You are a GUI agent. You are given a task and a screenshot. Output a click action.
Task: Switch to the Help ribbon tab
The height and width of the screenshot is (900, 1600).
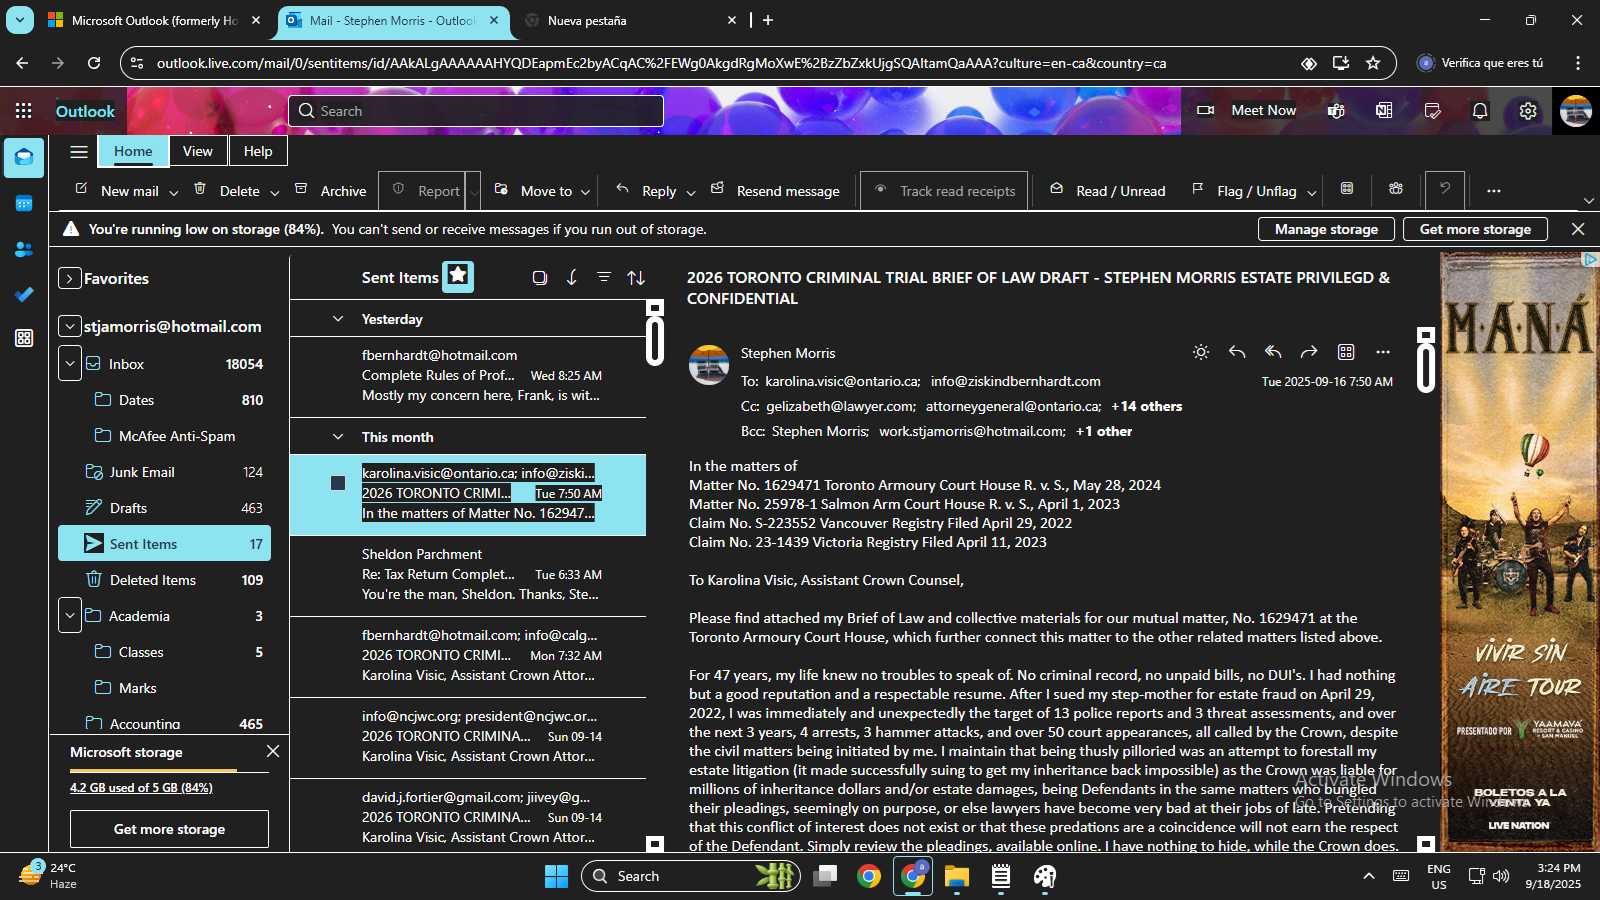pyautogui.click(x=258, y=151)
